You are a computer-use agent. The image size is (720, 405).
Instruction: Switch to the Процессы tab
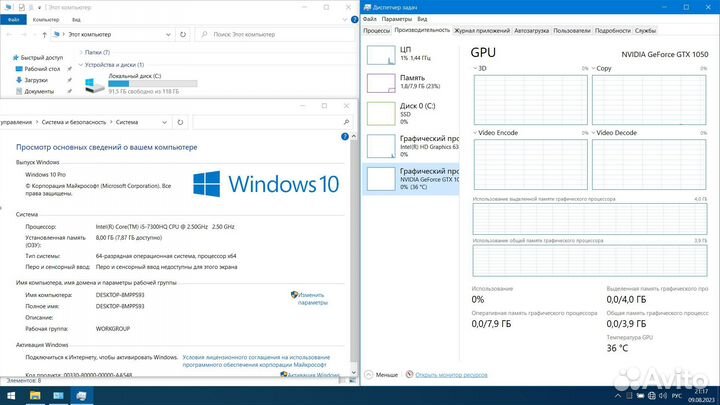coord(377,31)
